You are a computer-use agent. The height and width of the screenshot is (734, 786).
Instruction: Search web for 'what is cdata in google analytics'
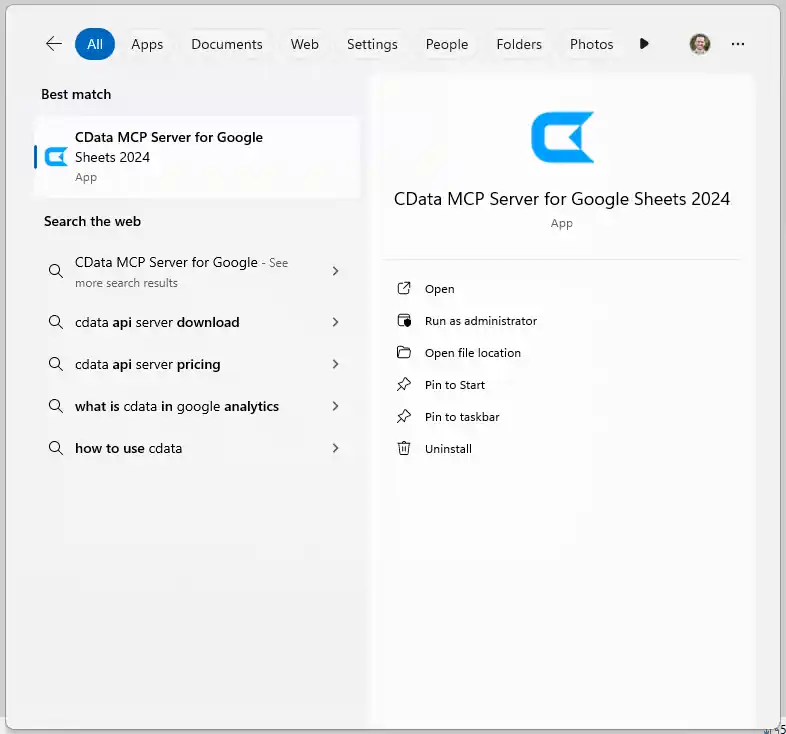pyautogui.click(x=177, y=407)
